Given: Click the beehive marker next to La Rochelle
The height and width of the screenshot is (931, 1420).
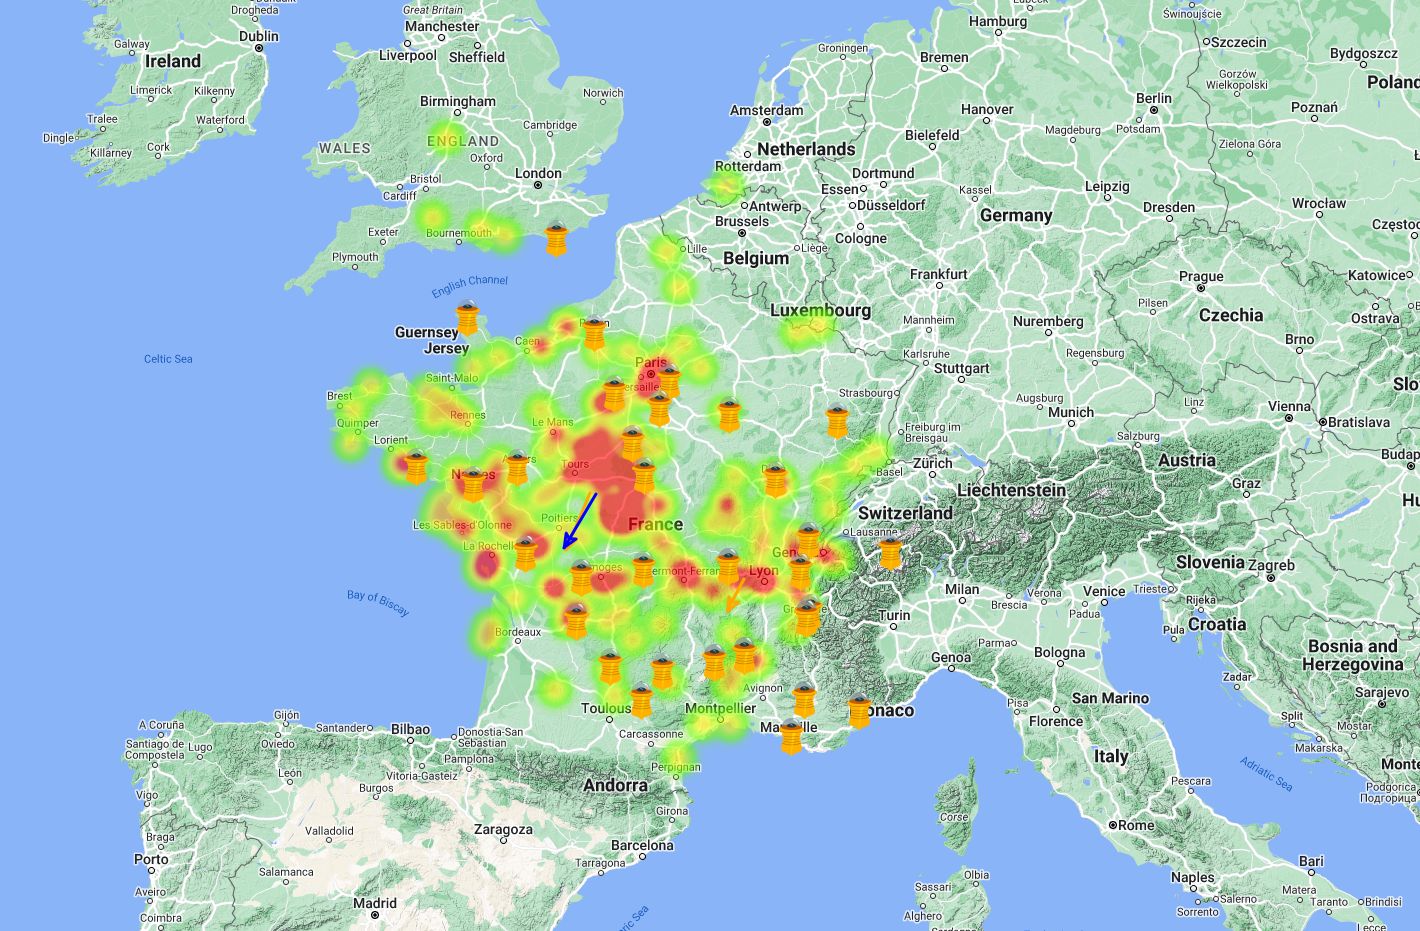Looking at the screenshot, I should point(525,554).
